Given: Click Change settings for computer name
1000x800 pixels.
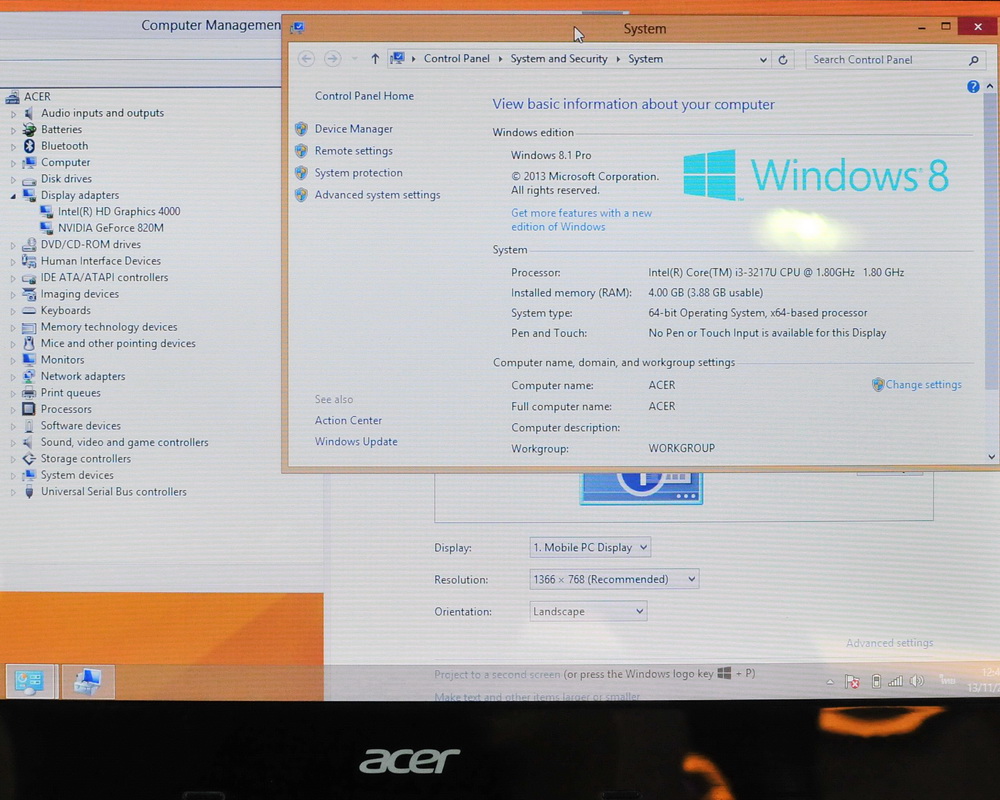Looking at the screenshot, I should (x=923, y=385).
